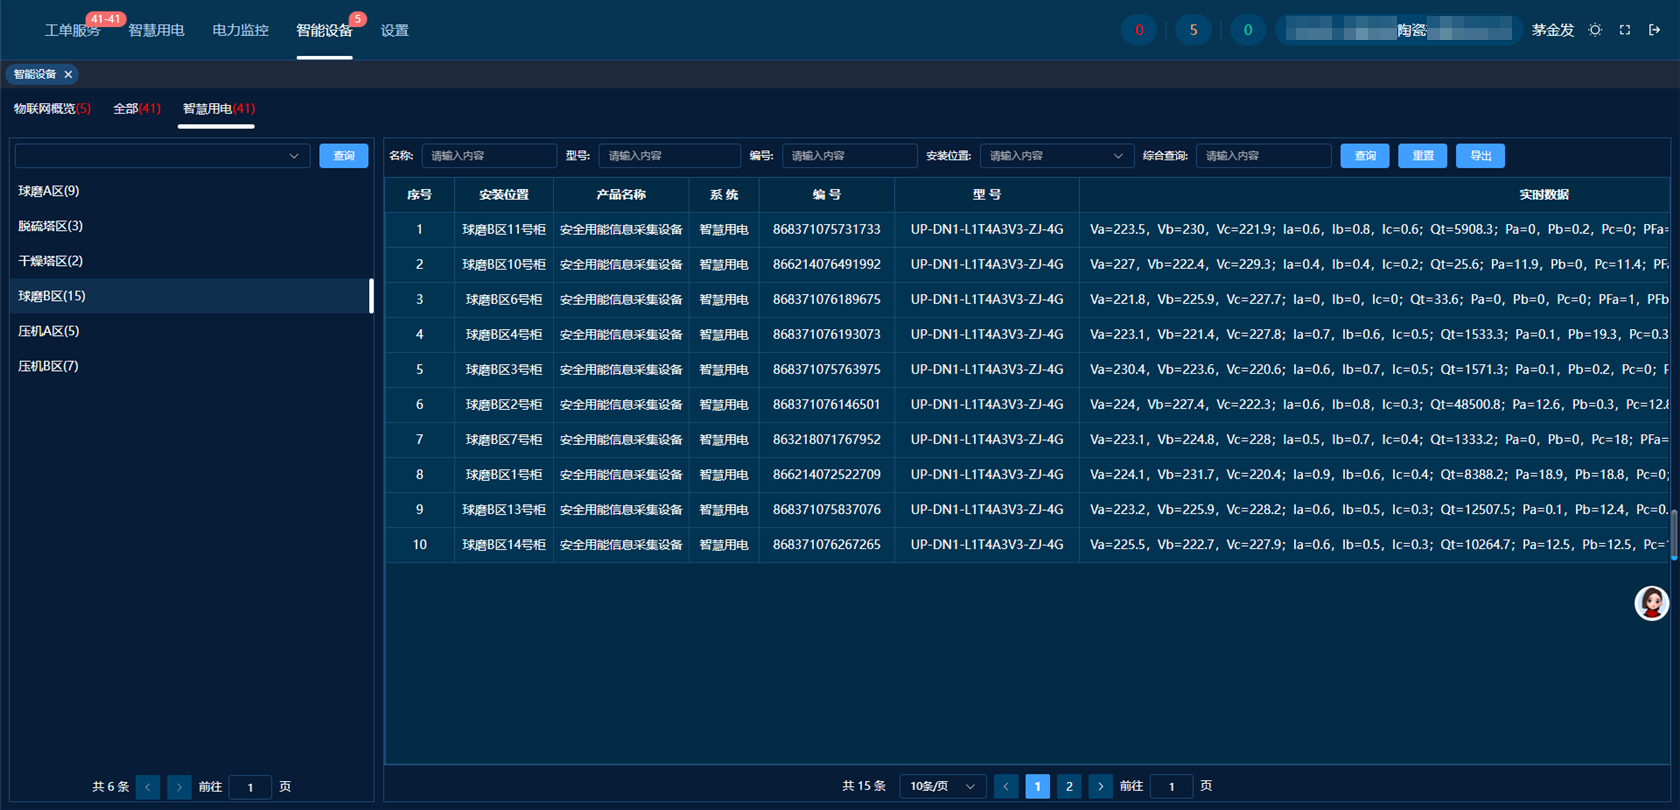
Task: Toggle the light/dark theme sun icon
Action: point(1595,30)
